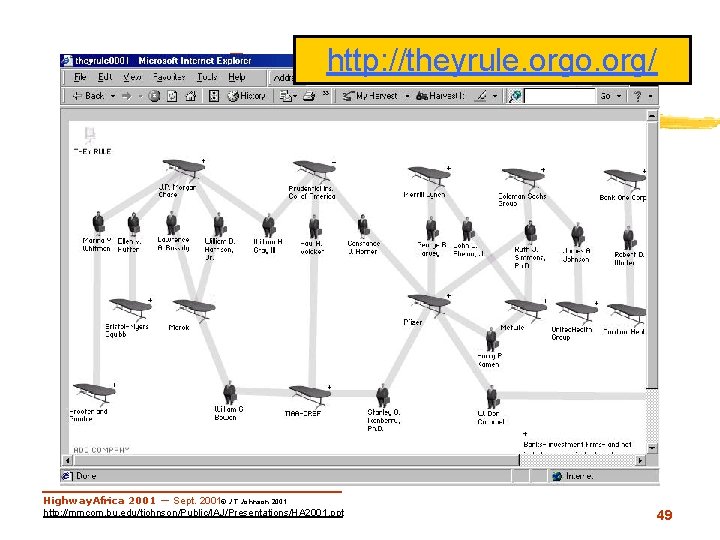Click into the toolbar search text field

[560, 96]
